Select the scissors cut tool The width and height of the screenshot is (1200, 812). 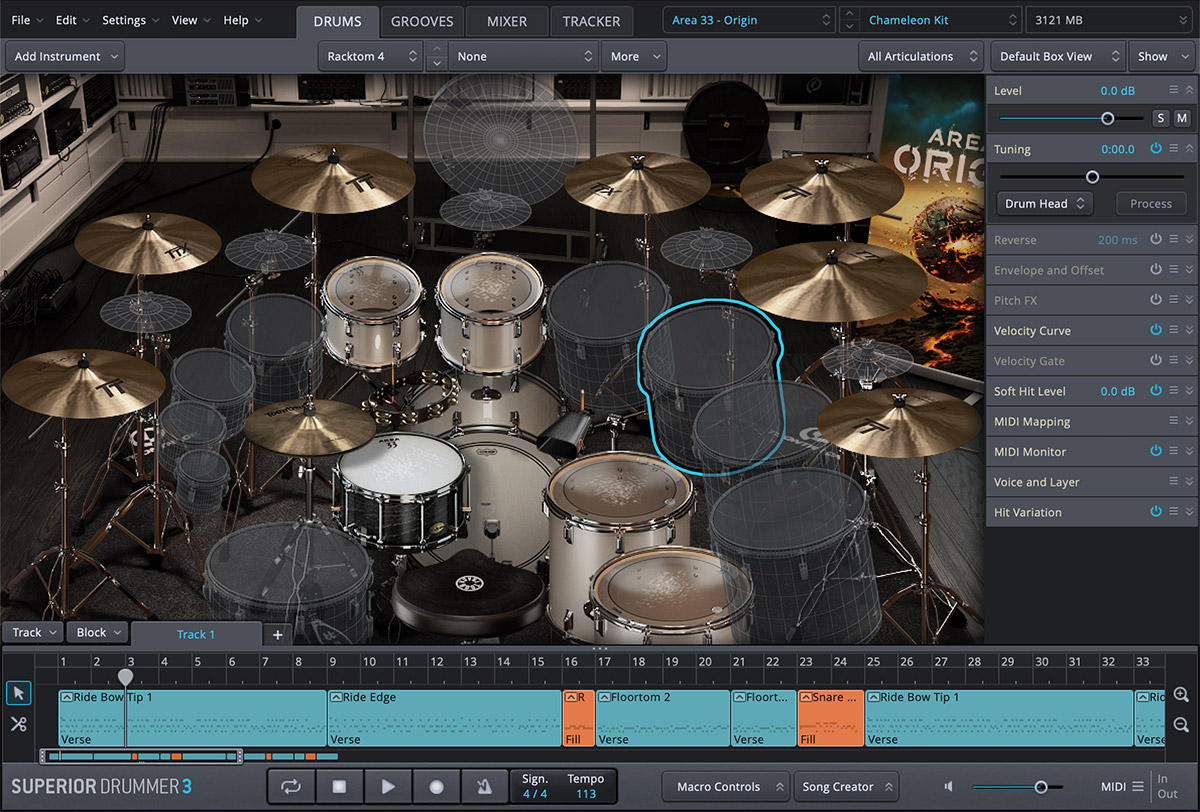18,724
